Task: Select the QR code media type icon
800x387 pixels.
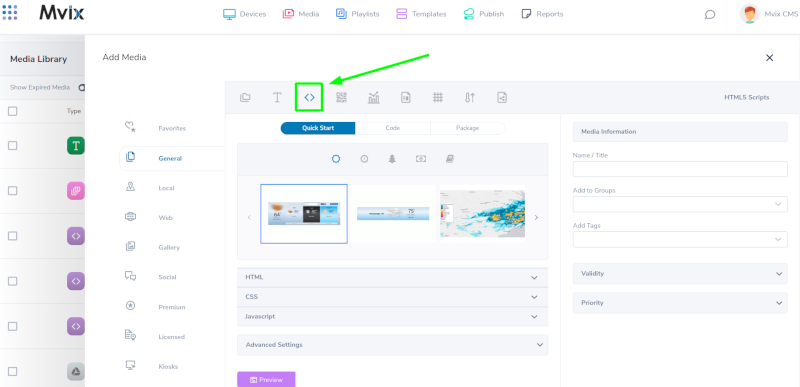Action: [341, 97]
